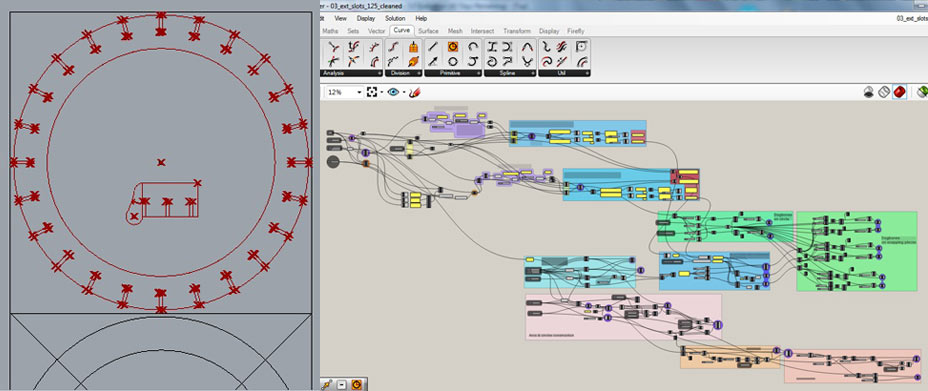Disable preview with the grey hidden-preview icon

click(868, 92)
